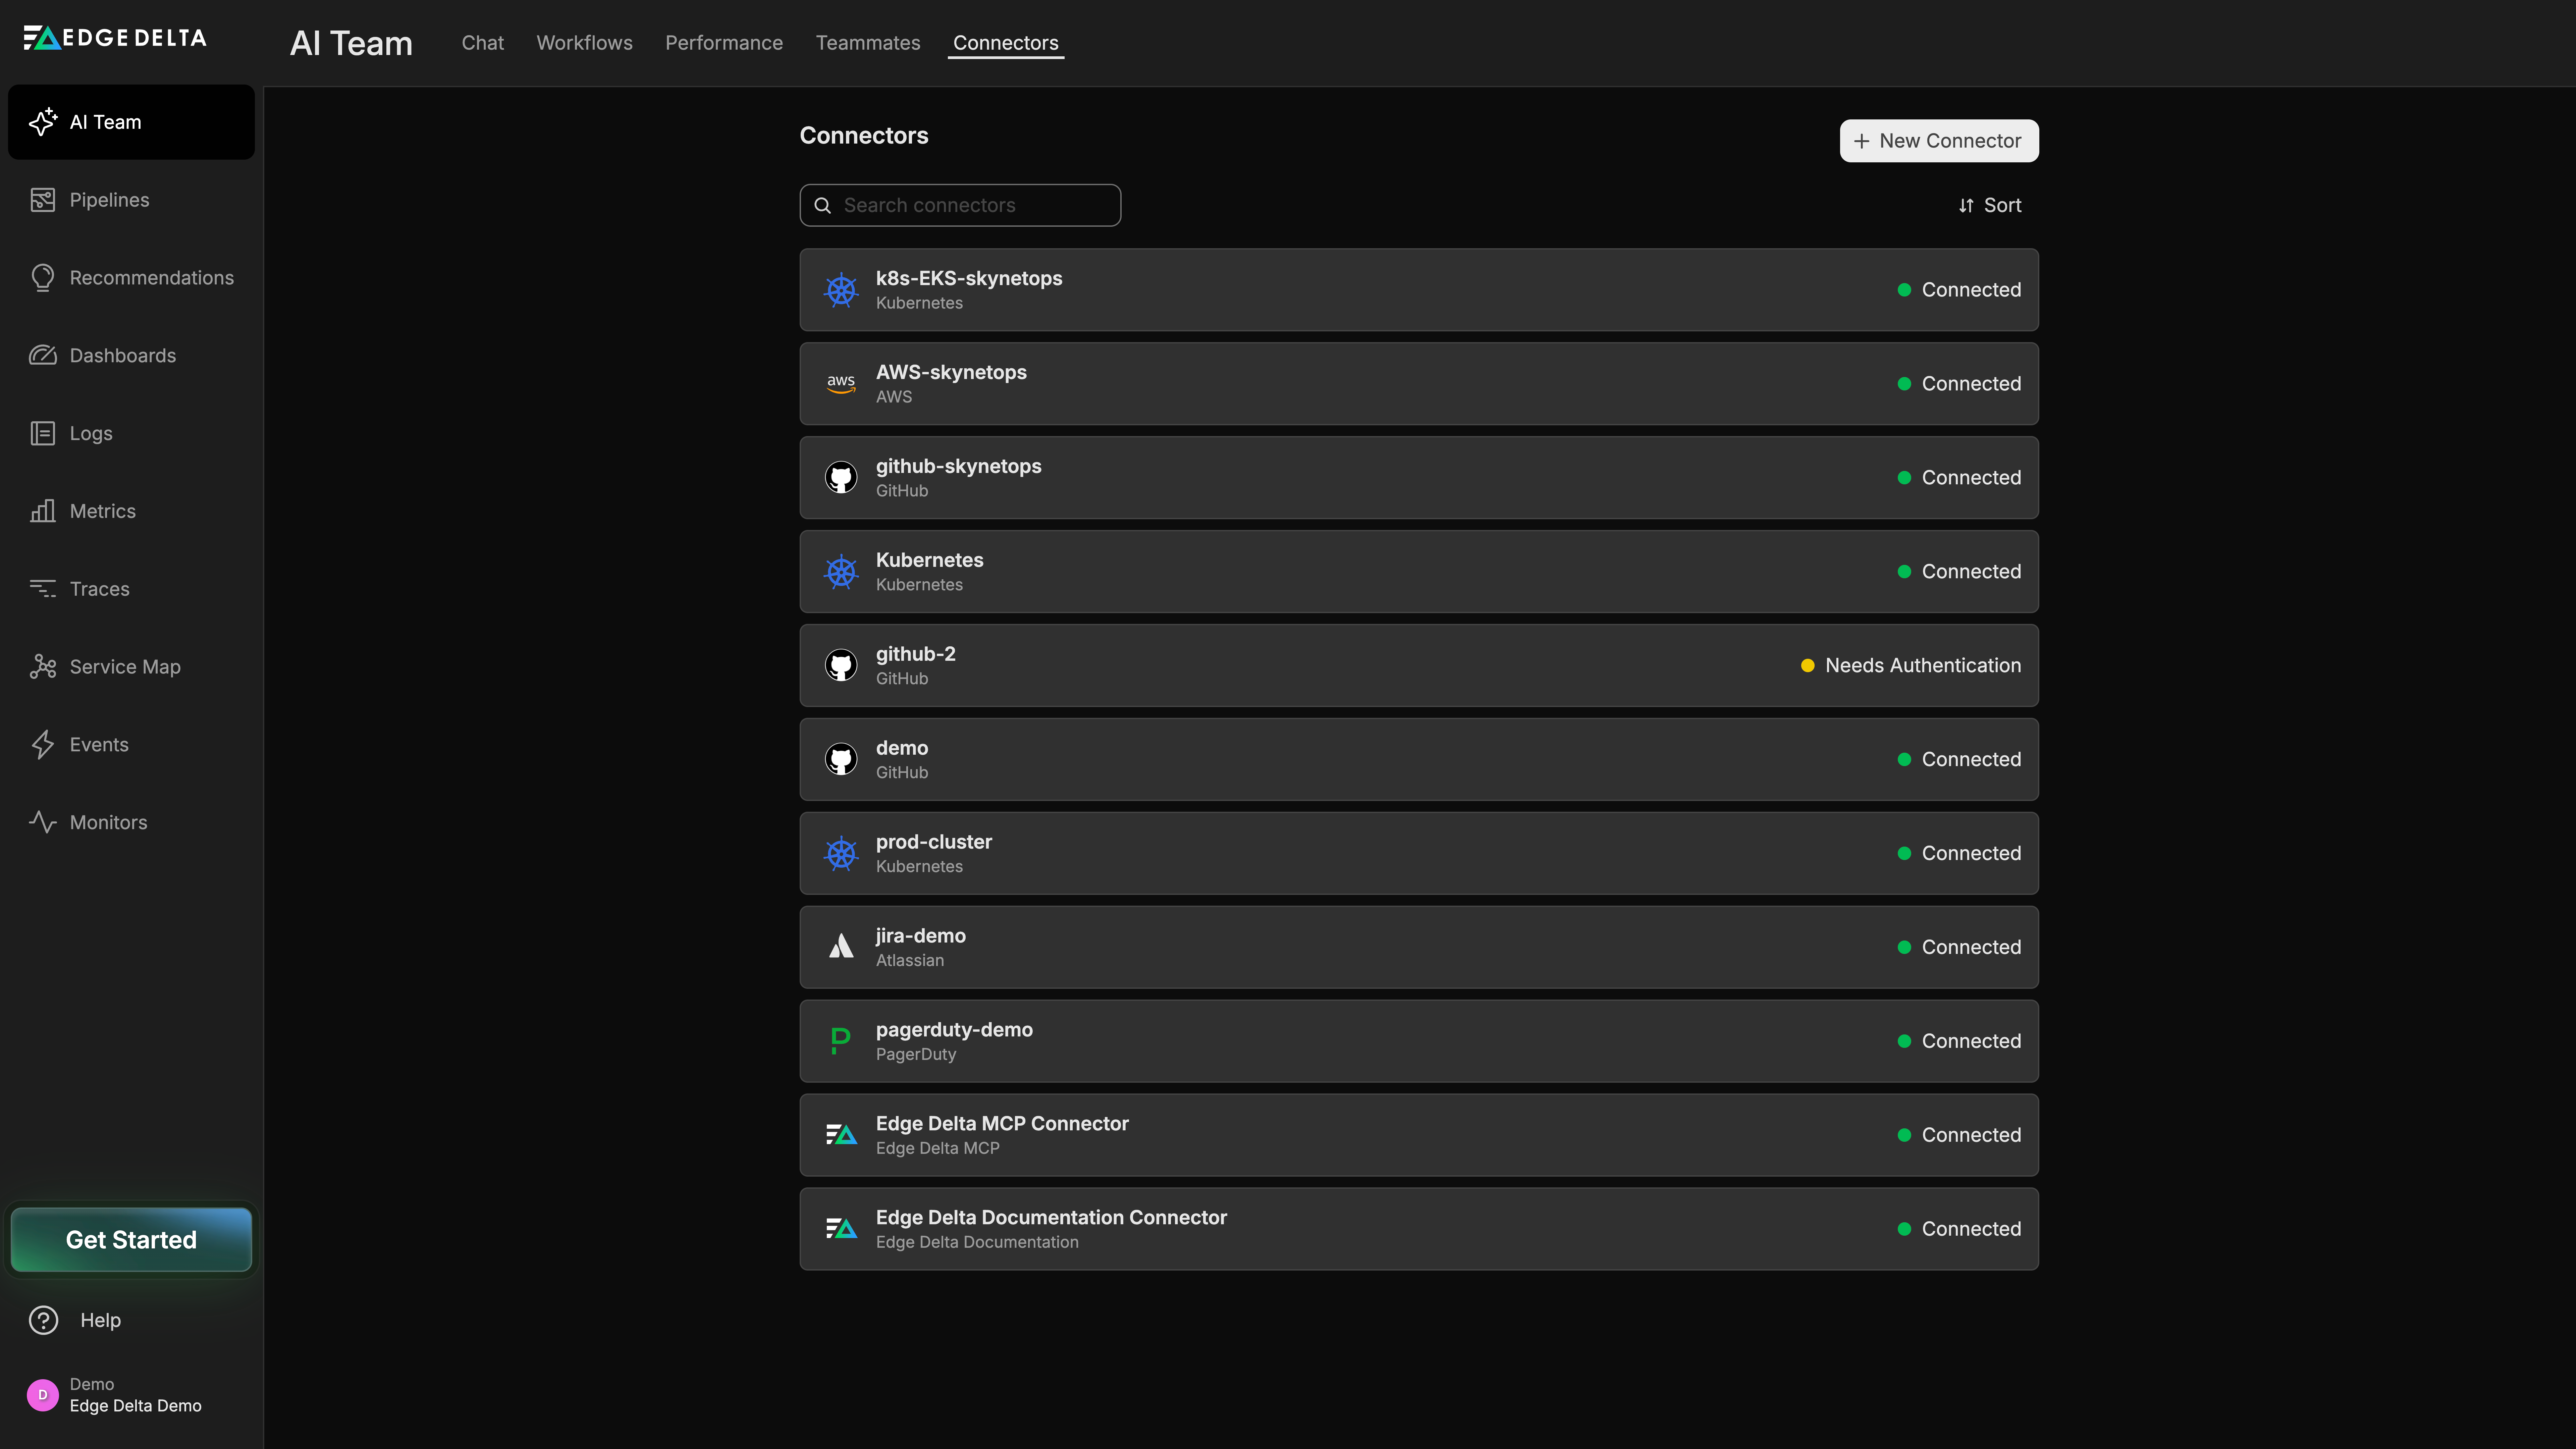
Task: Select the Connectors tab
Action: tap(1006, 43)
